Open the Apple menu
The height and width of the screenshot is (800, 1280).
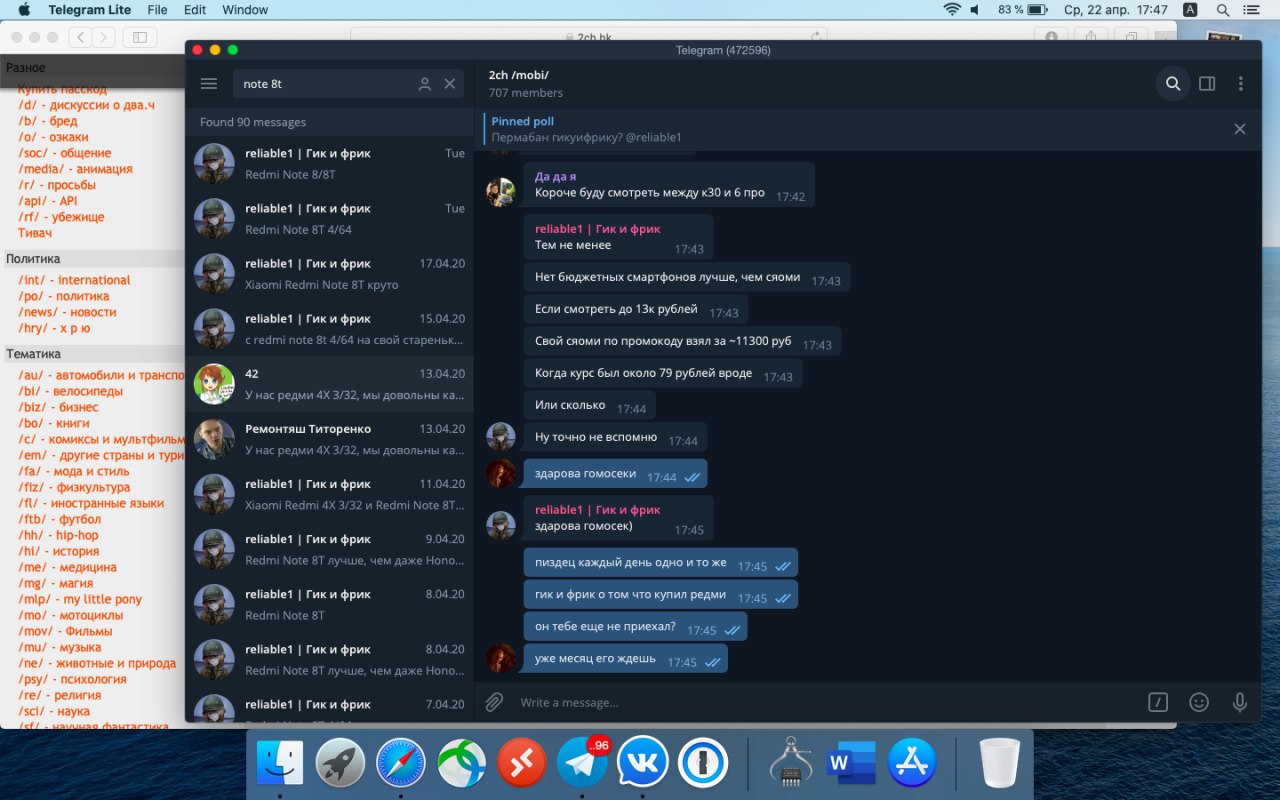24,10
